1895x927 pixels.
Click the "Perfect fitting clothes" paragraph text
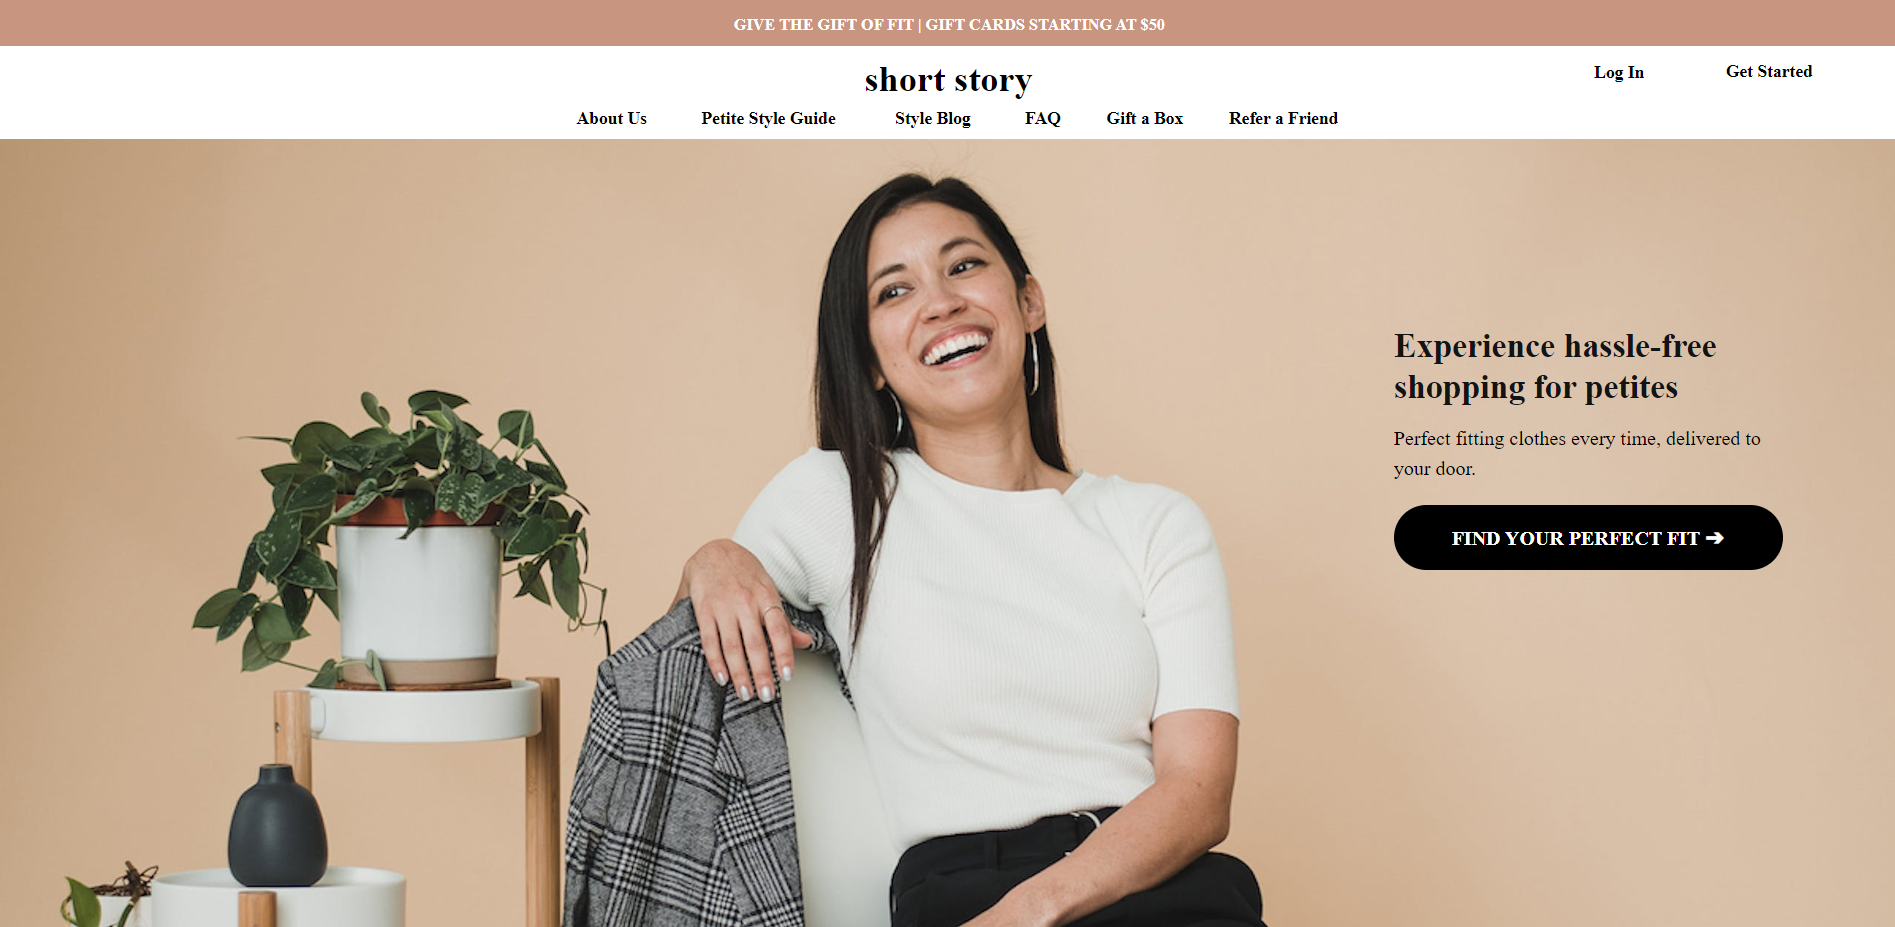click(x=1577, y=453)
